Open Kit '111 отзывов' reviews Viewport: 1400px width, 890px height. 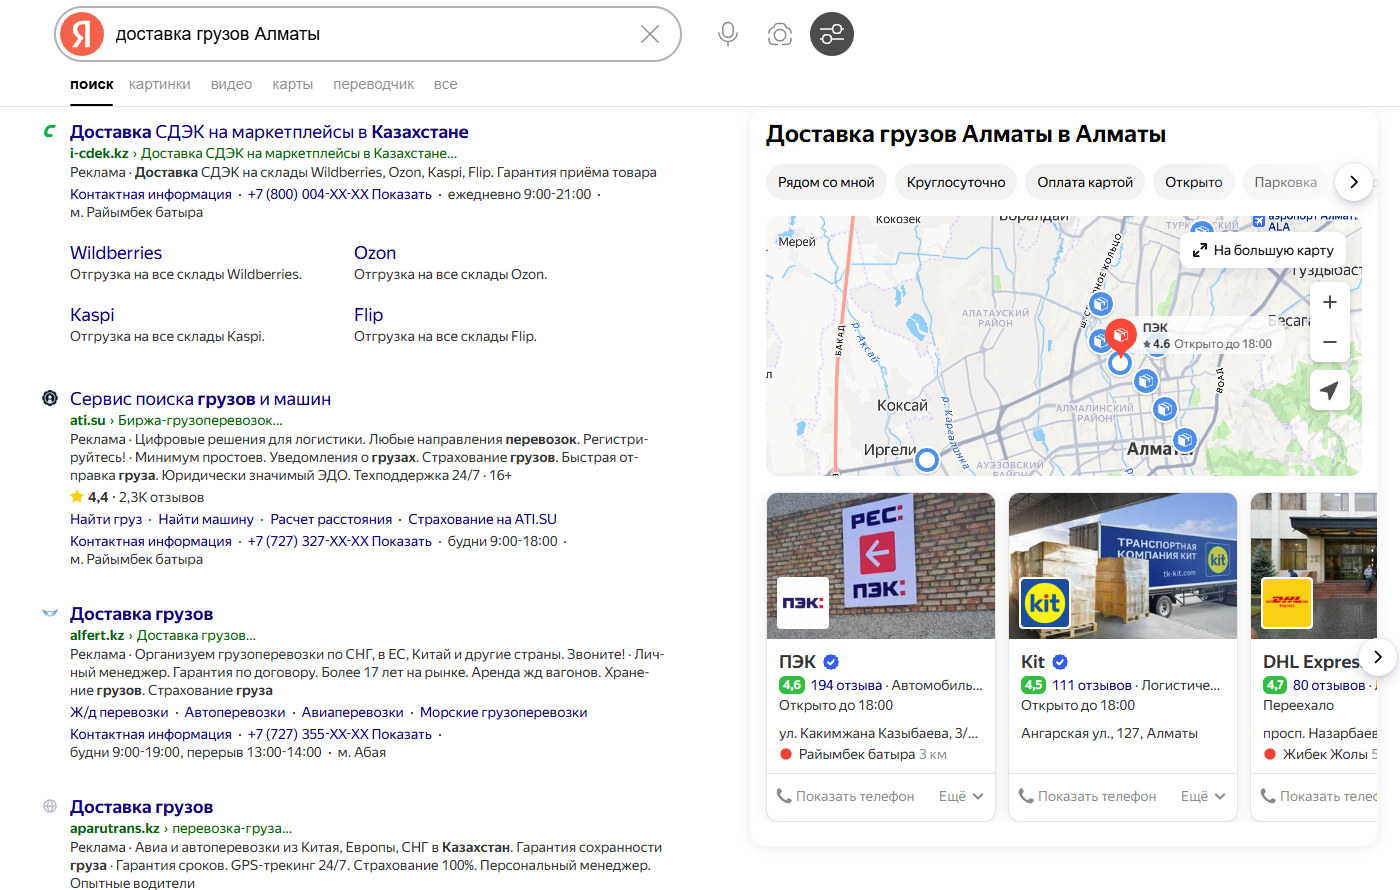1092,685
